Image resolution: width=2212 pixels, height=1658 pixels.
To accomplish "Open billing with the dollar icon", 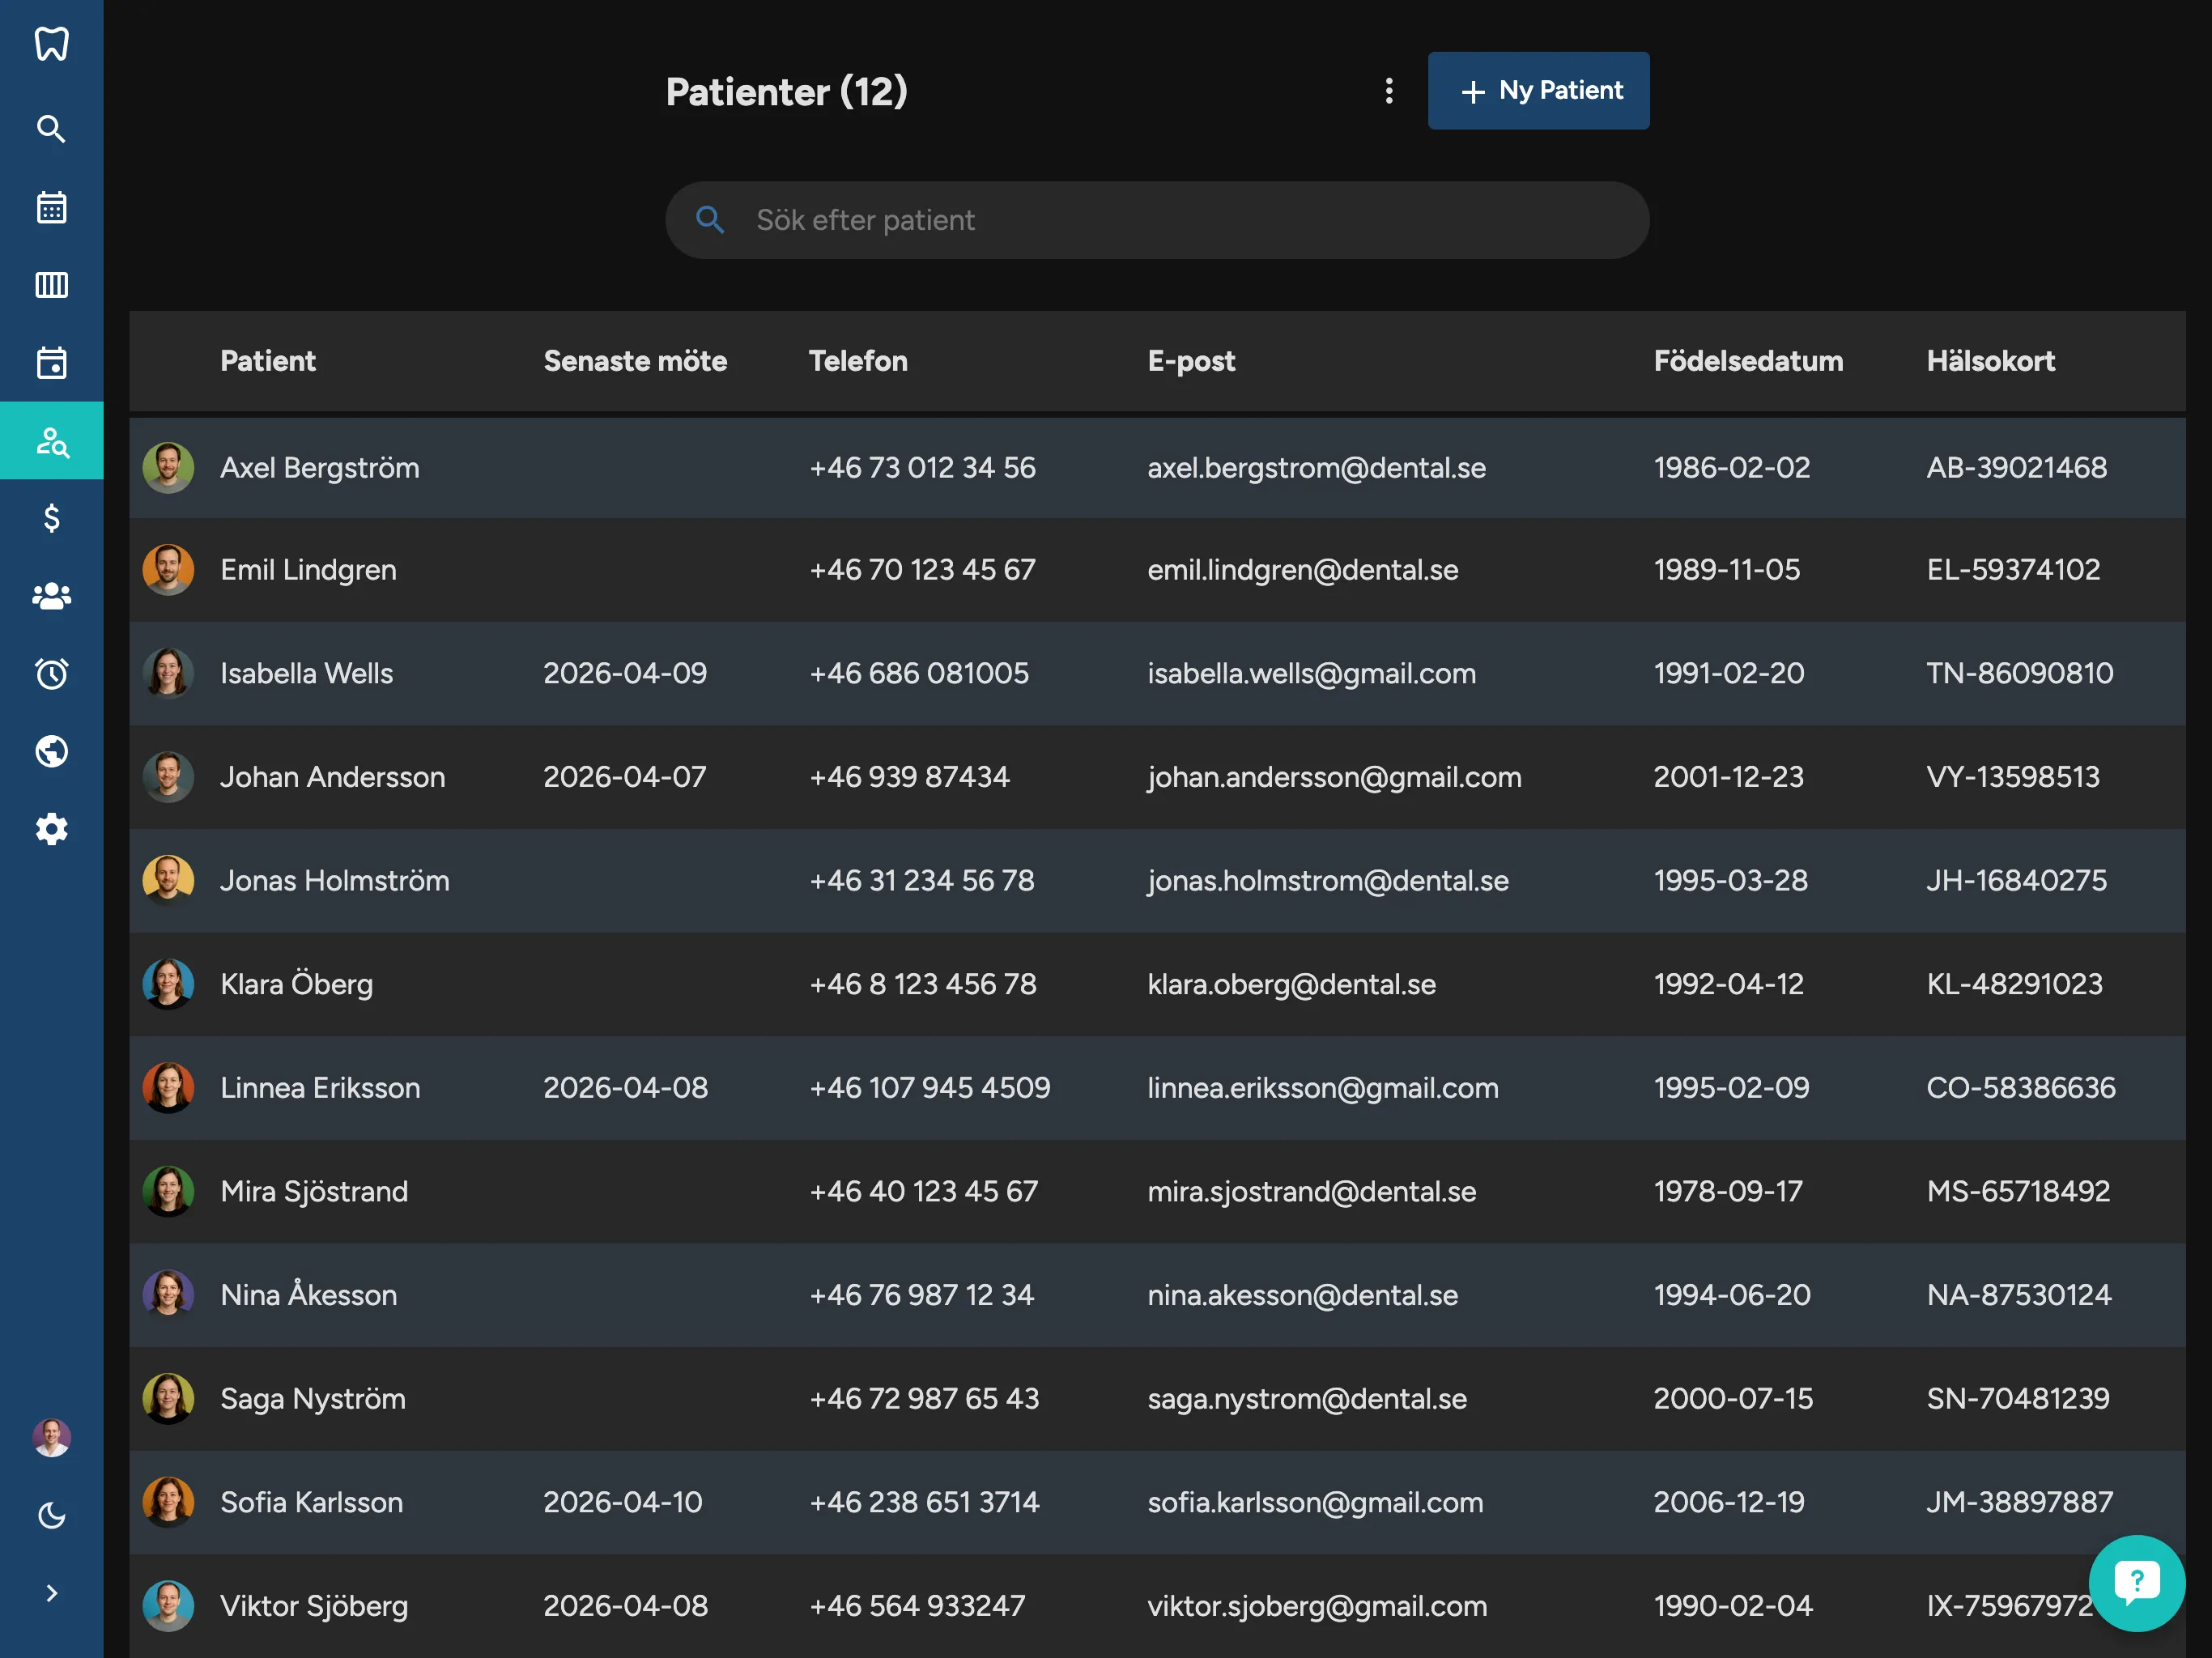I will pos(51,518).
